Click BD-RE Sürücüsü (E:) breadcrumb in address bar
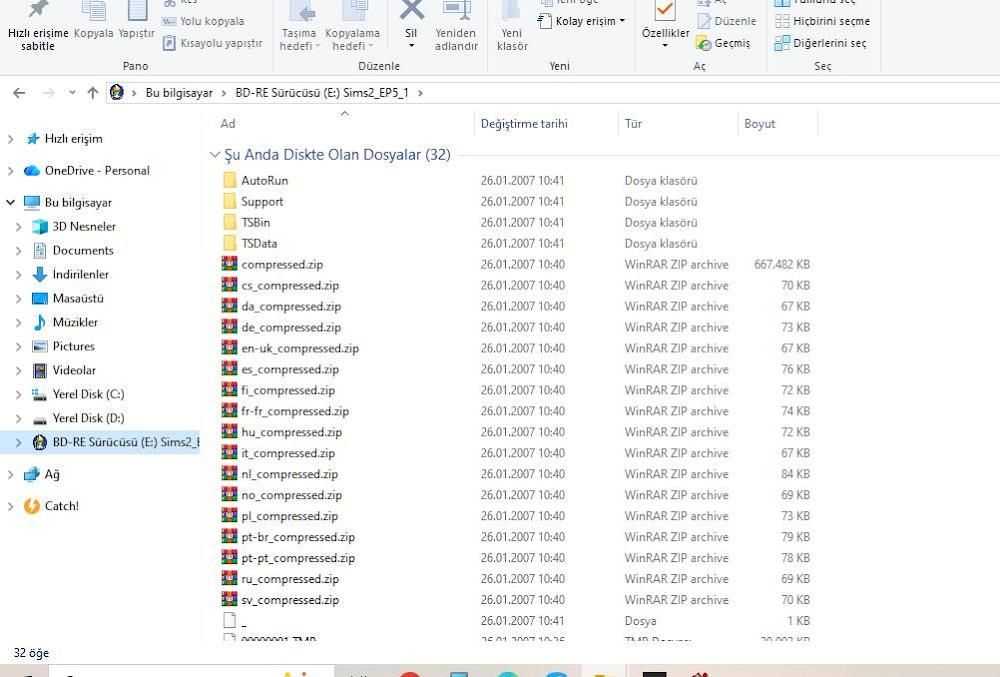The image size is (1000, 677). pyautogui.click(x=321, y=93)
